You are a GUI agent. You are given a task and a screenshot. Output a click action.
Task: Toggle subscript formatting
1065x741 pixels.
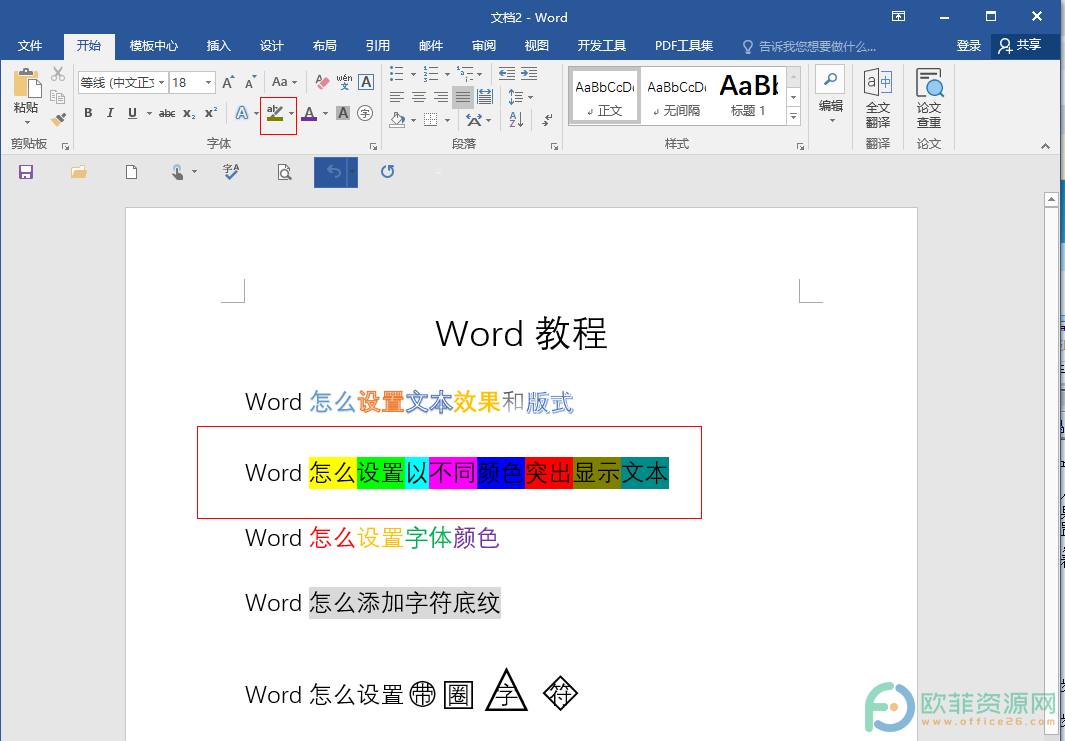(x=189, y=113)
